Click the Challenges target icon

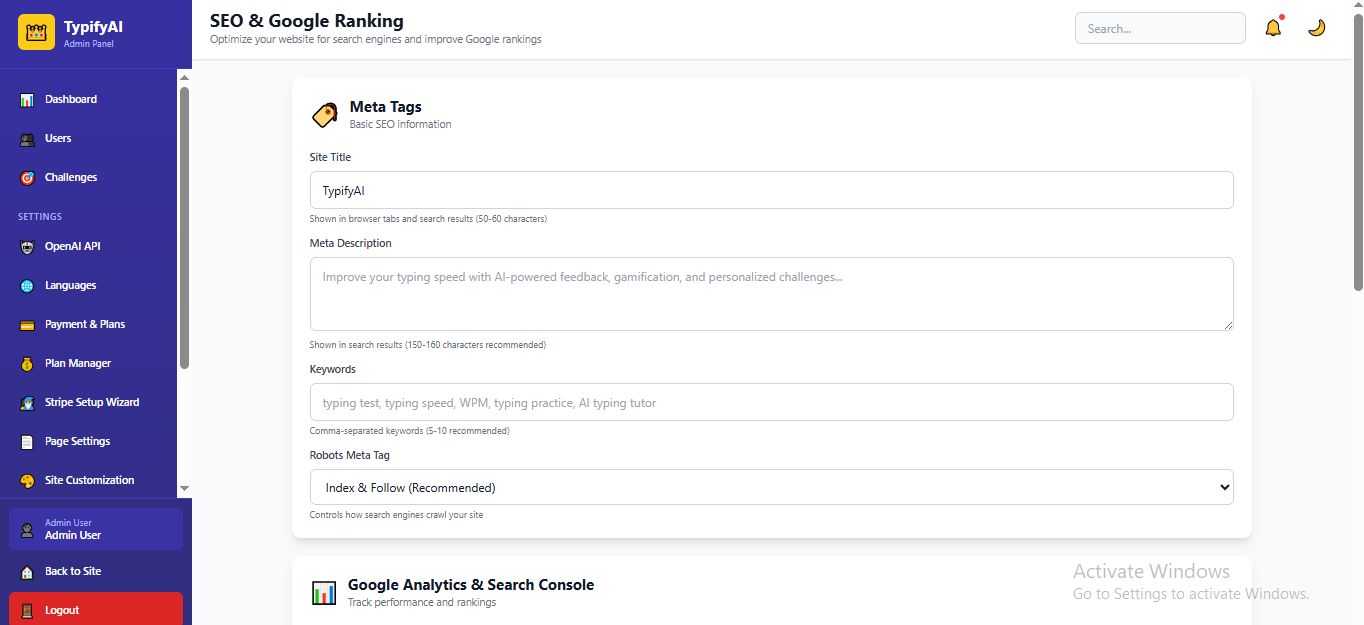click(27, 178)
